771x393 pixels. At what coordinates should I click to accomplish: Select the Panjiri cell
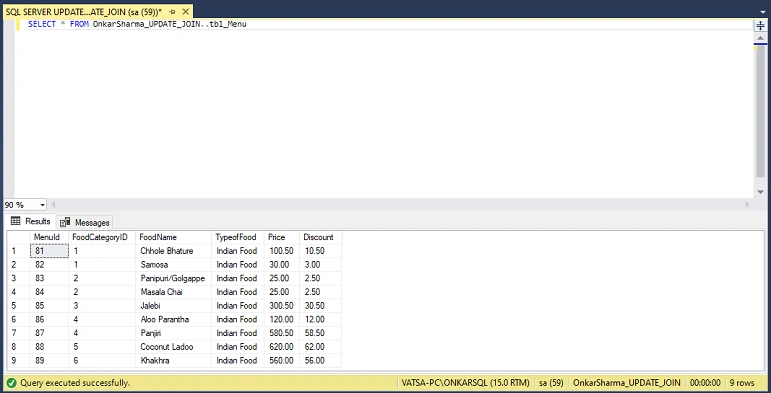(x=174, y=333)
